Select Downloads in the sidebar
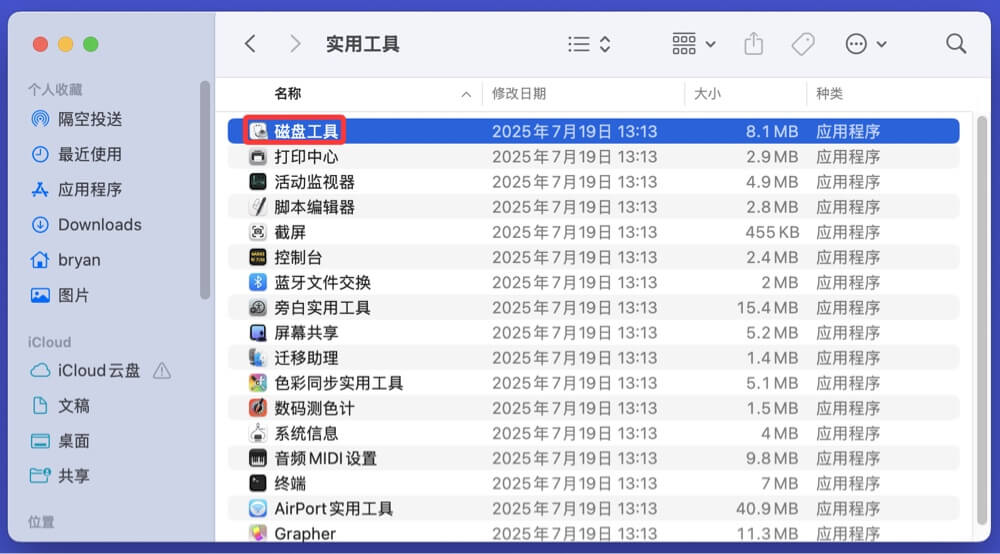 pyautogui.click(x=99, y=225)
